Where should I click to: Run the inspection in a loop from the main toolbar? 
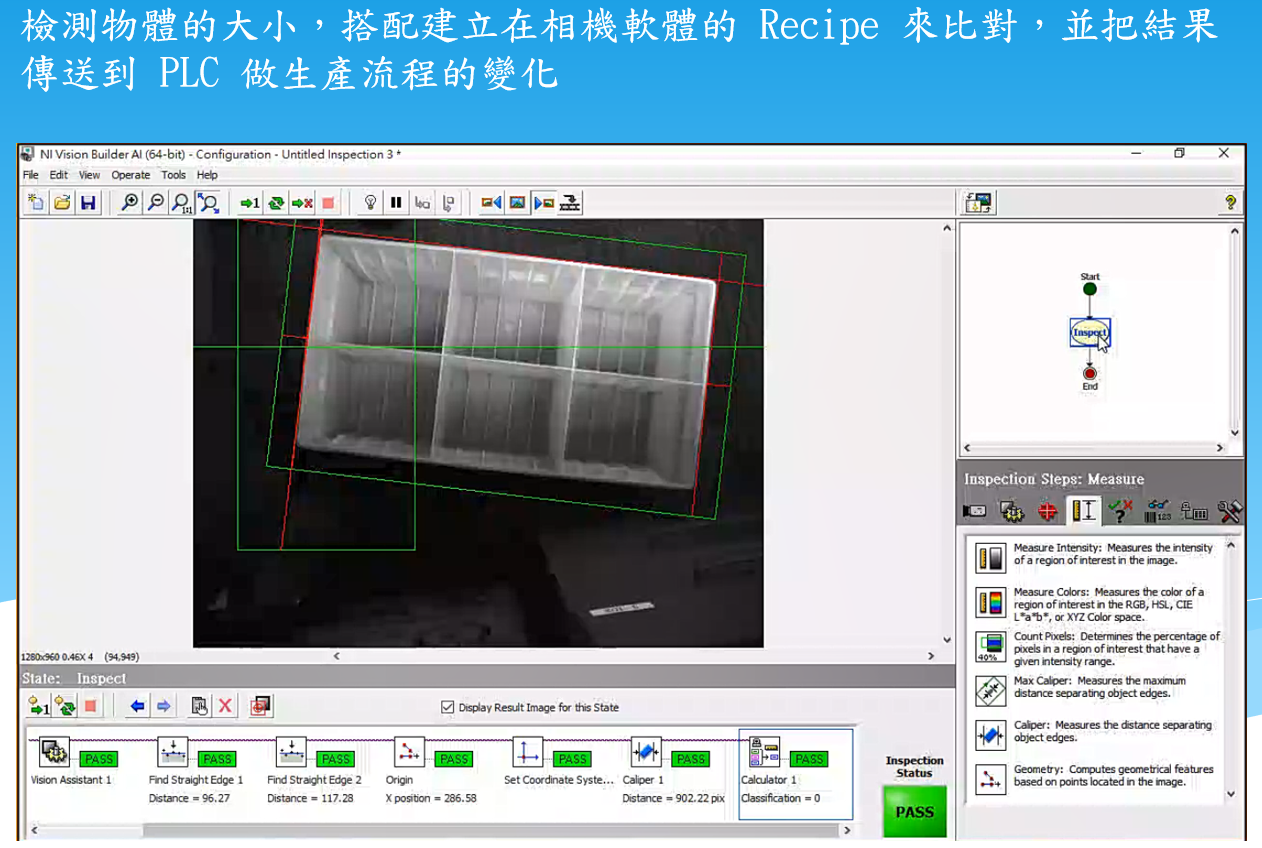tap(276, 203)
